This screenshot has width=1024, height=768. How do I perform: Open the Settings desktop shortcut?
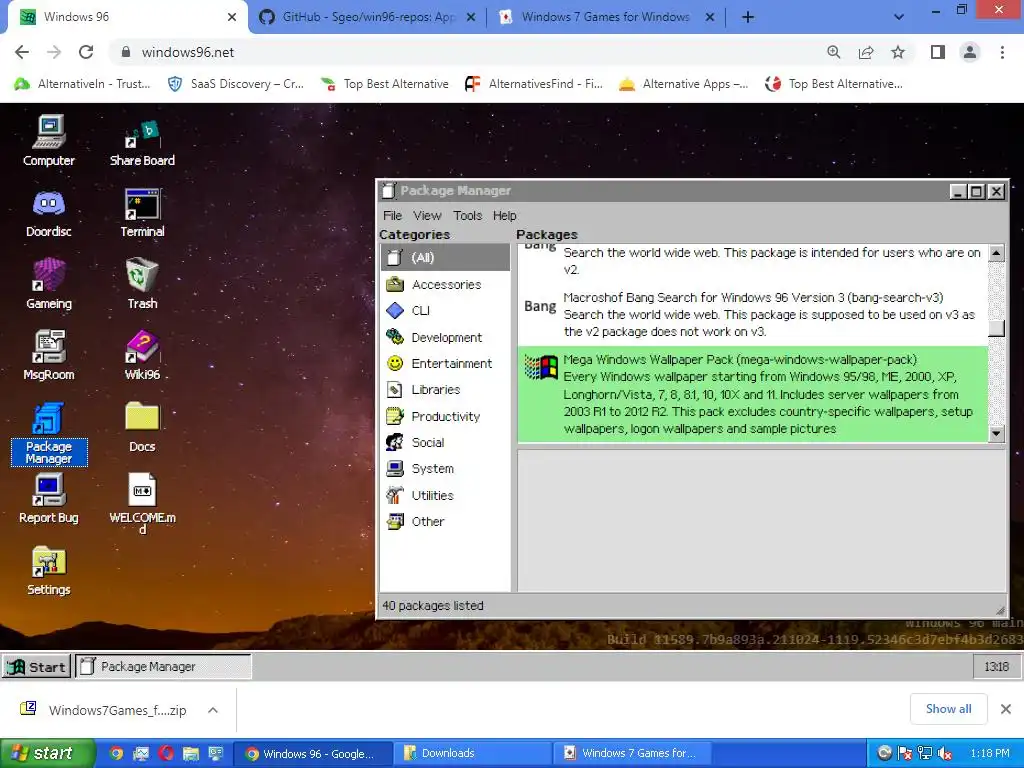point(49,571)
